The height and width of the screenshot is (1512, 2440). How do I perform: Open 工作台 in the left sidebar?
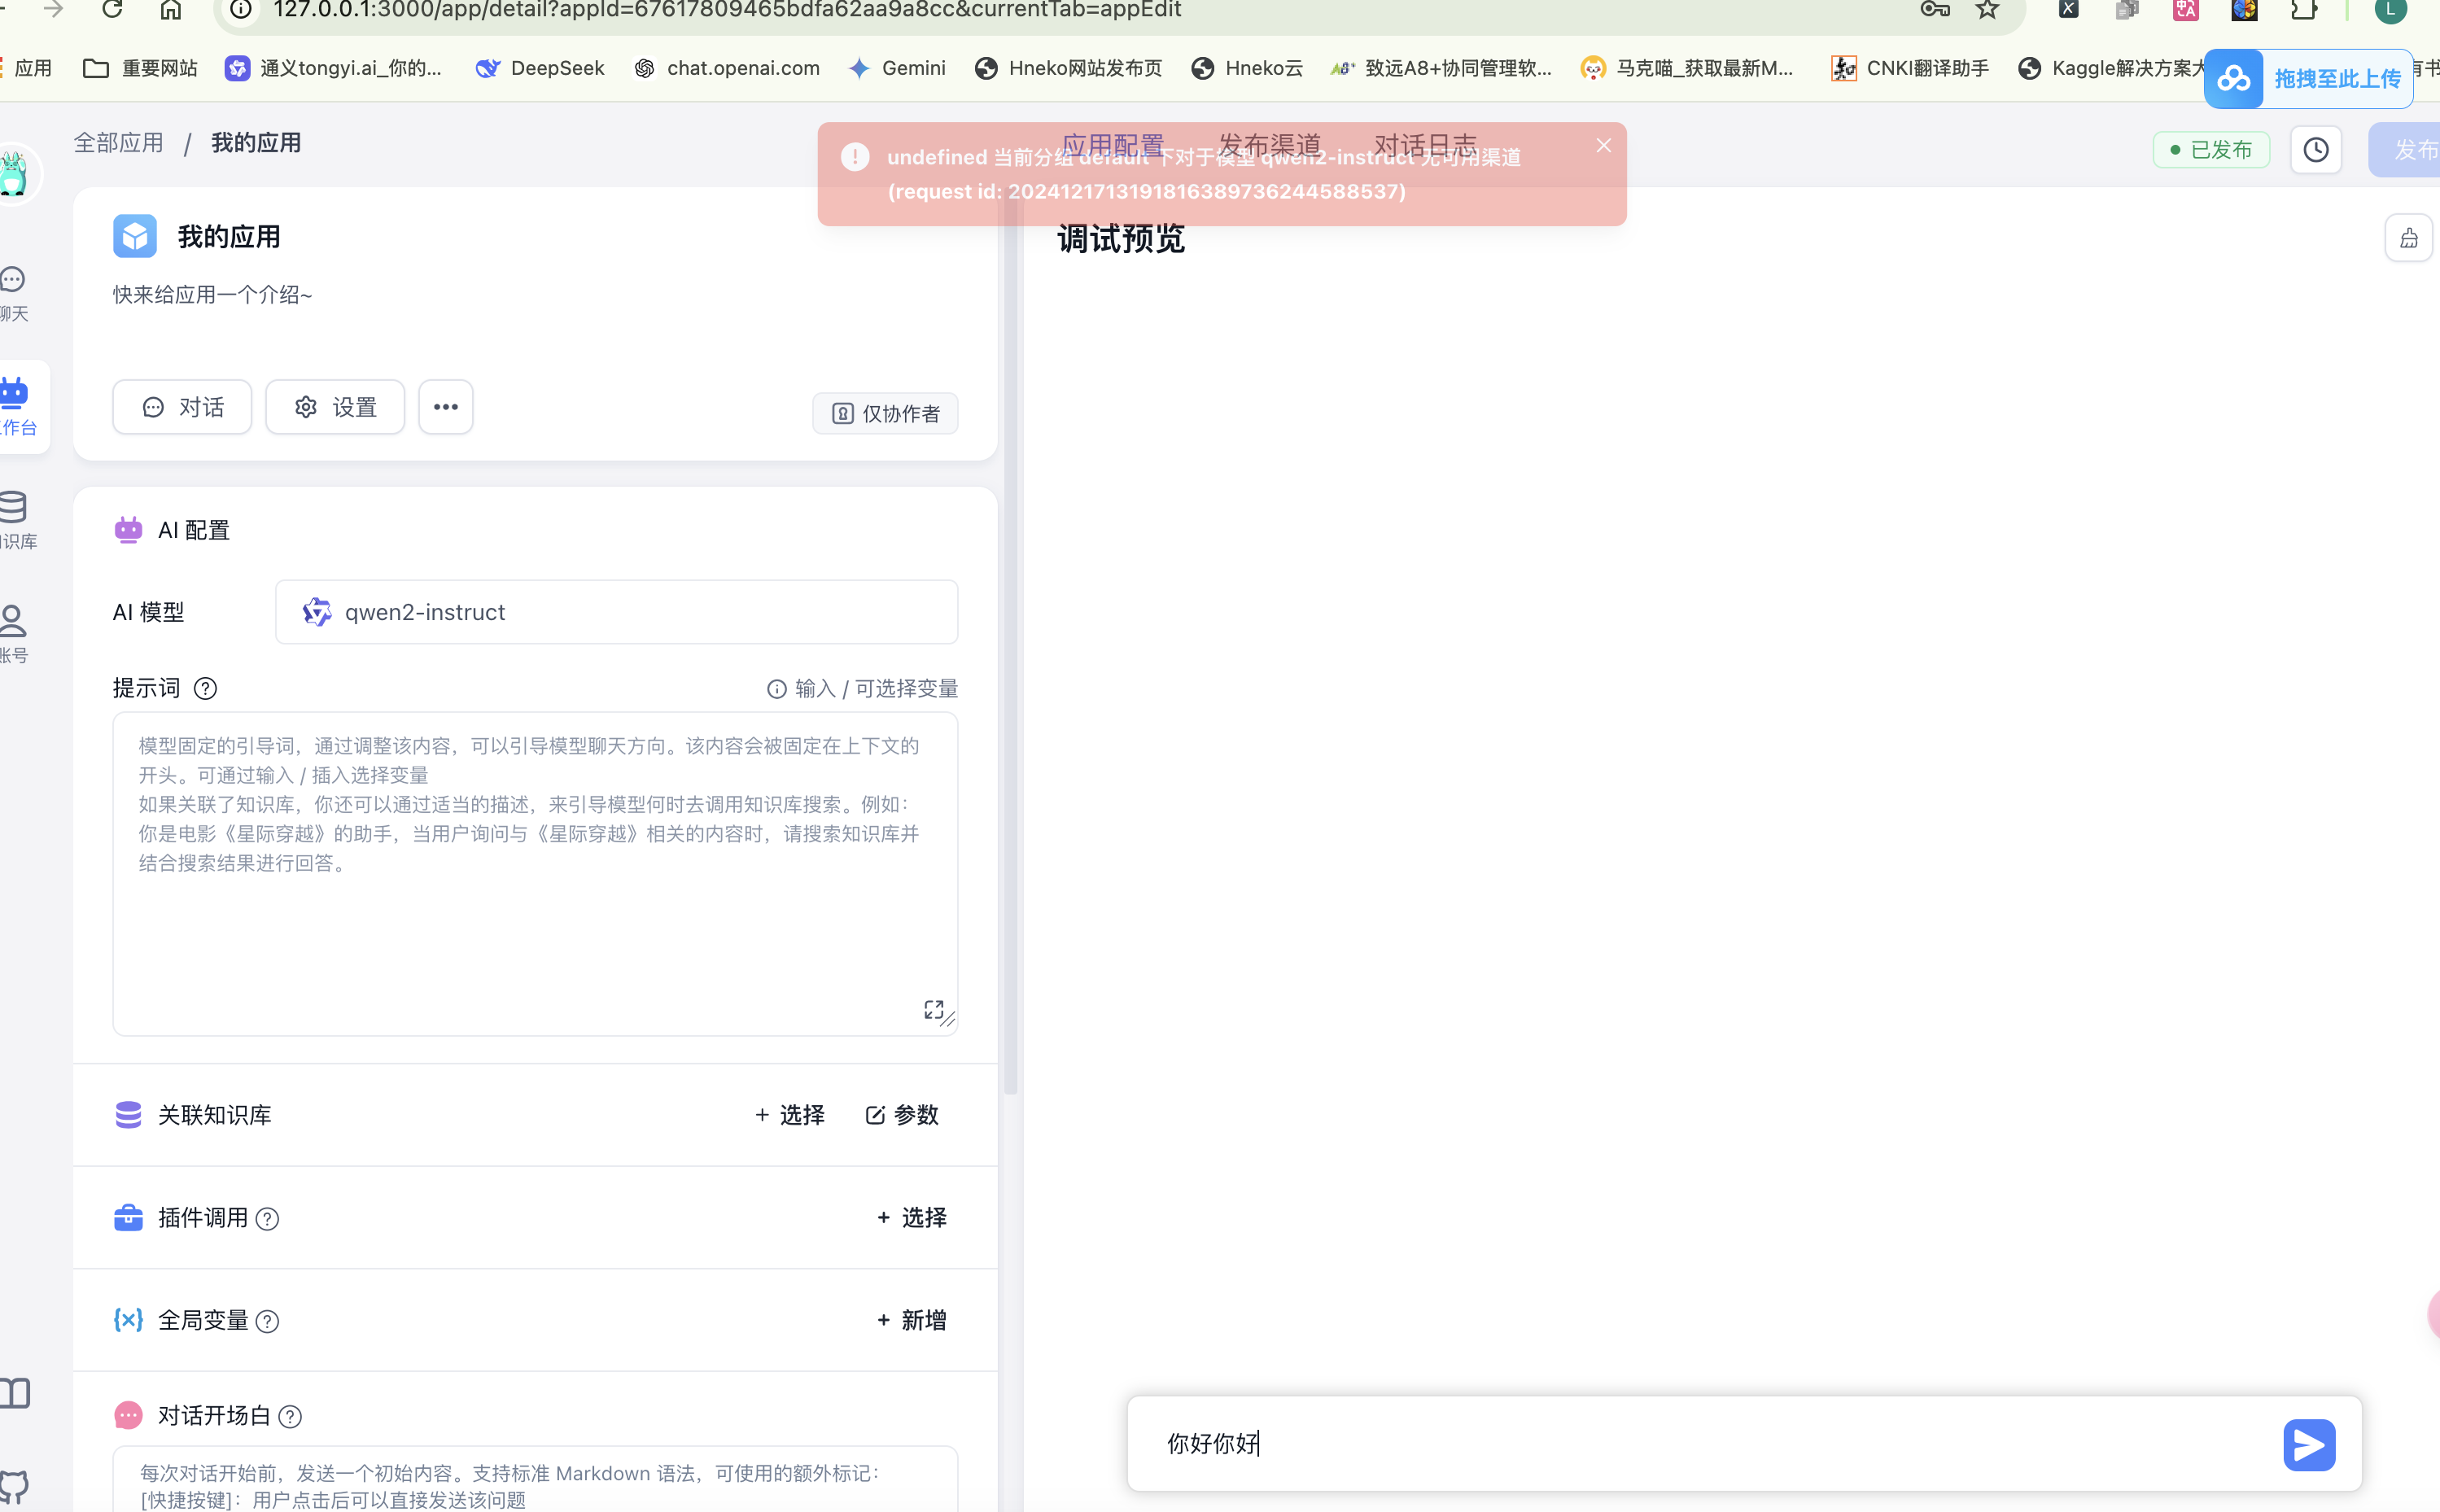pos(18,406)
